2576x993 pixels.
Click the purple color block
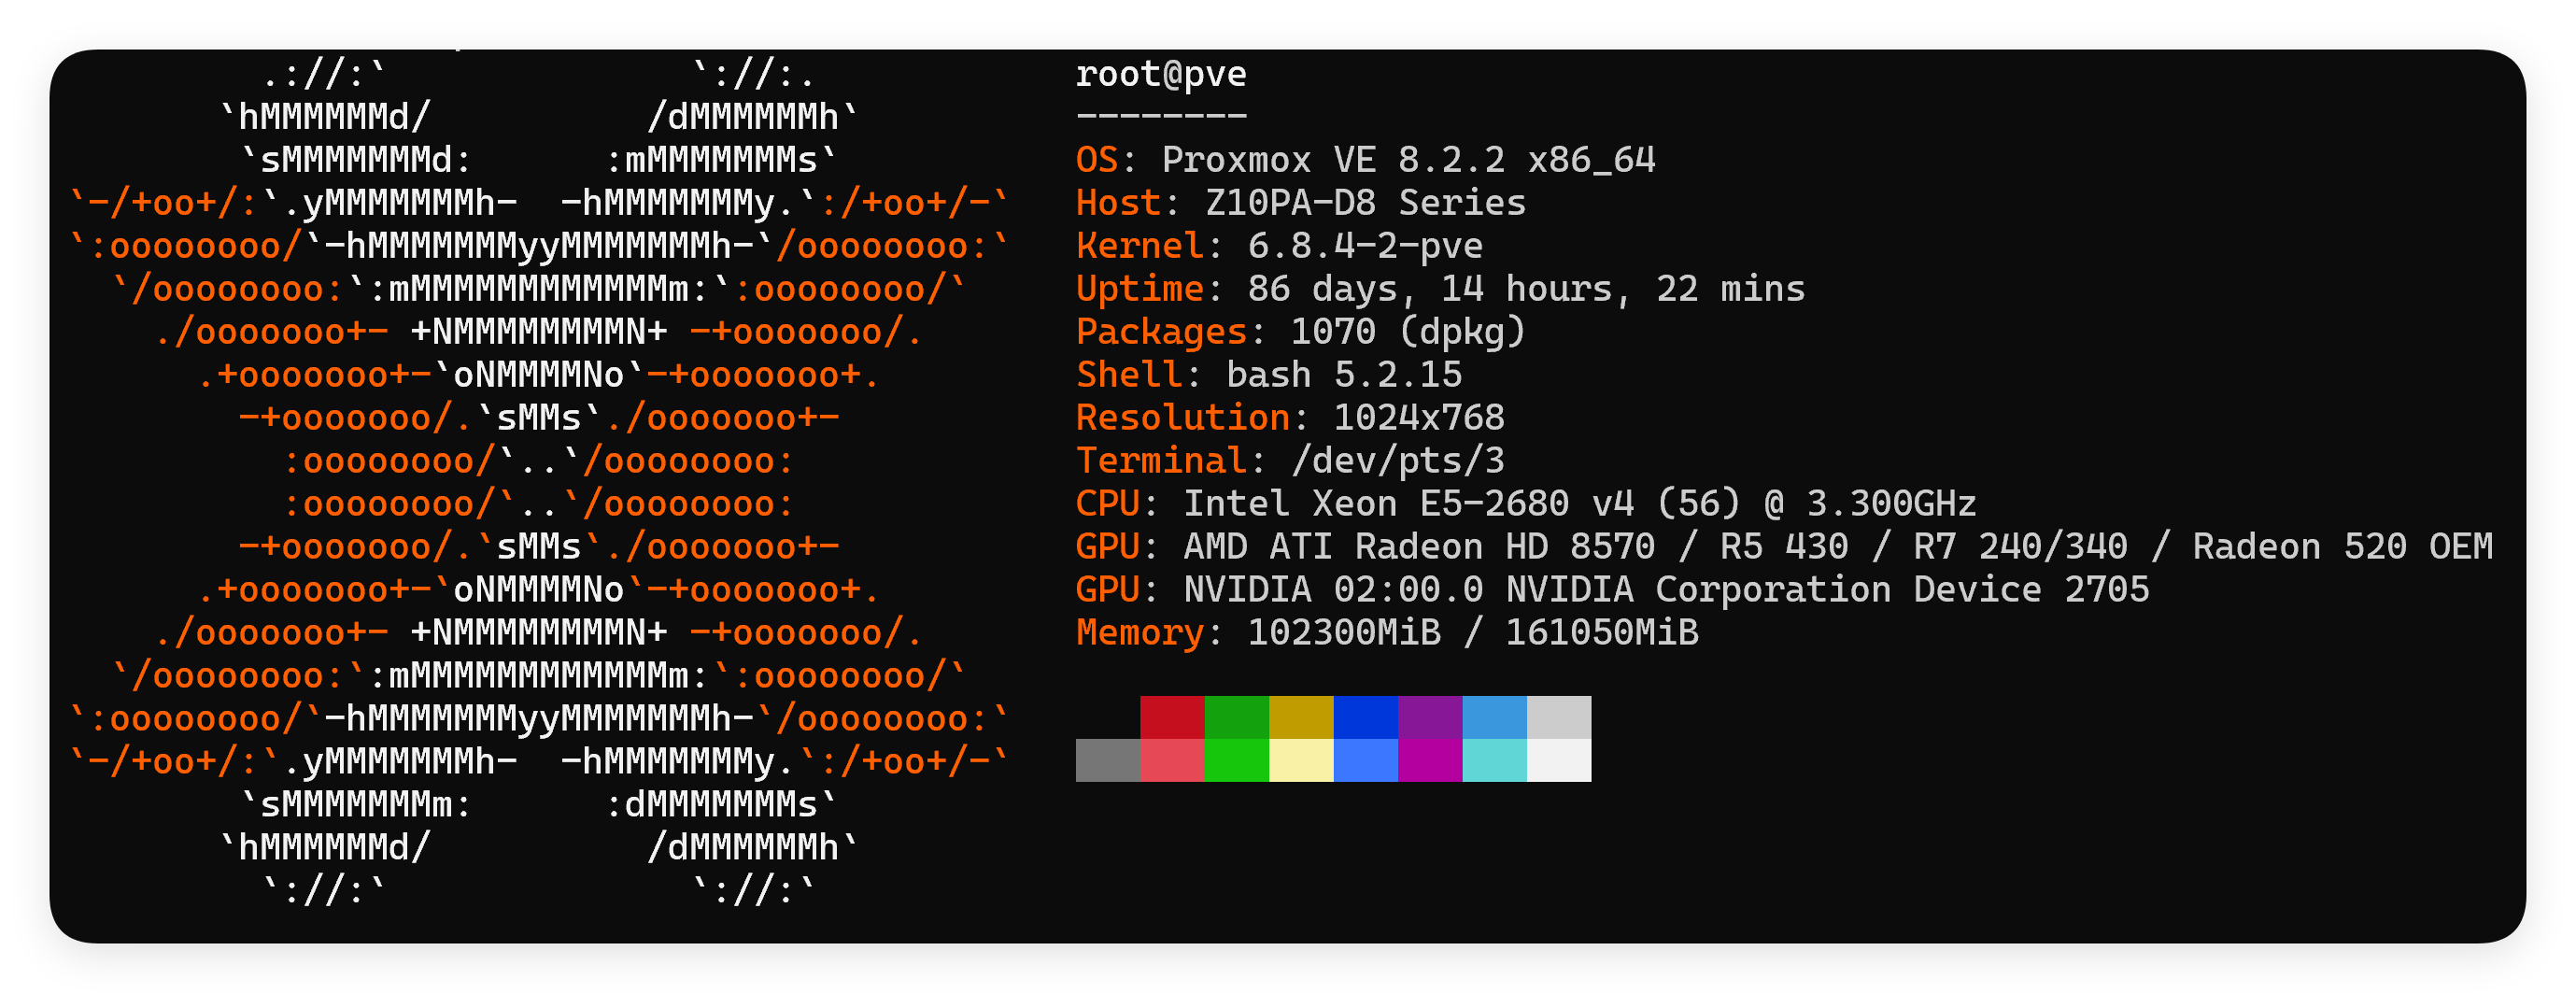tap(1430, 717)
